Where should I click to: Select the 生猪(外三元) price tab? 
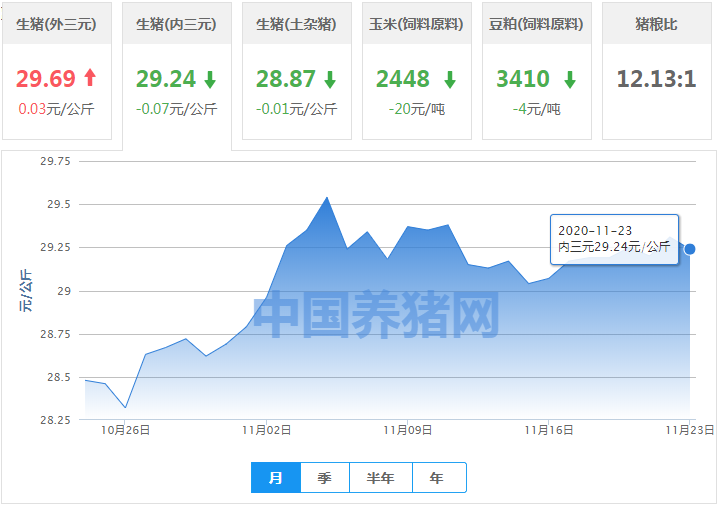pyautogui.click(x=57, y=71)
